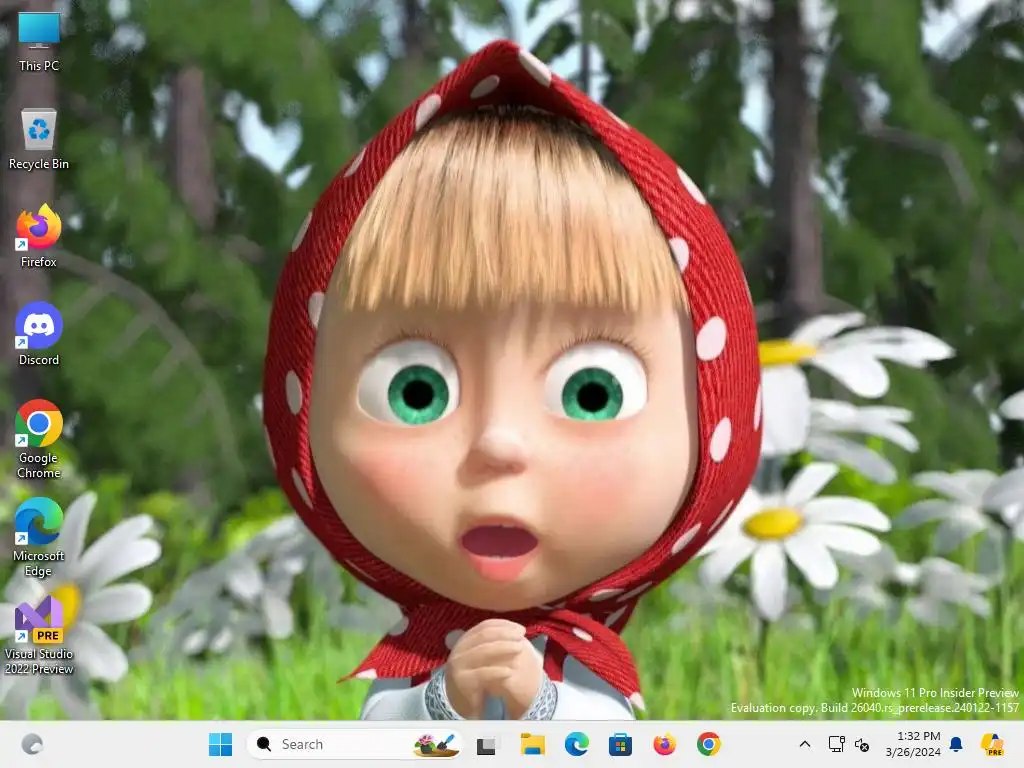Screen dimensions: 1024x768
Task: Open widgets button at taskbar left
Action: coord(32,744)
